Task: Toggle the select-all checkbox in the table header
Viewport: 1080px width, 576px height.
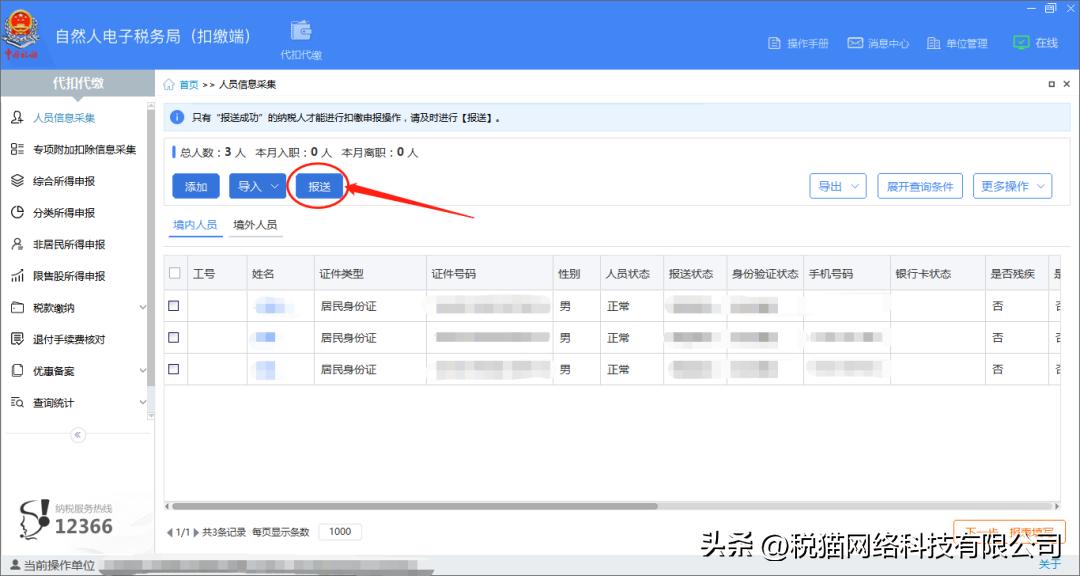Action: click(x=173, y=272)
